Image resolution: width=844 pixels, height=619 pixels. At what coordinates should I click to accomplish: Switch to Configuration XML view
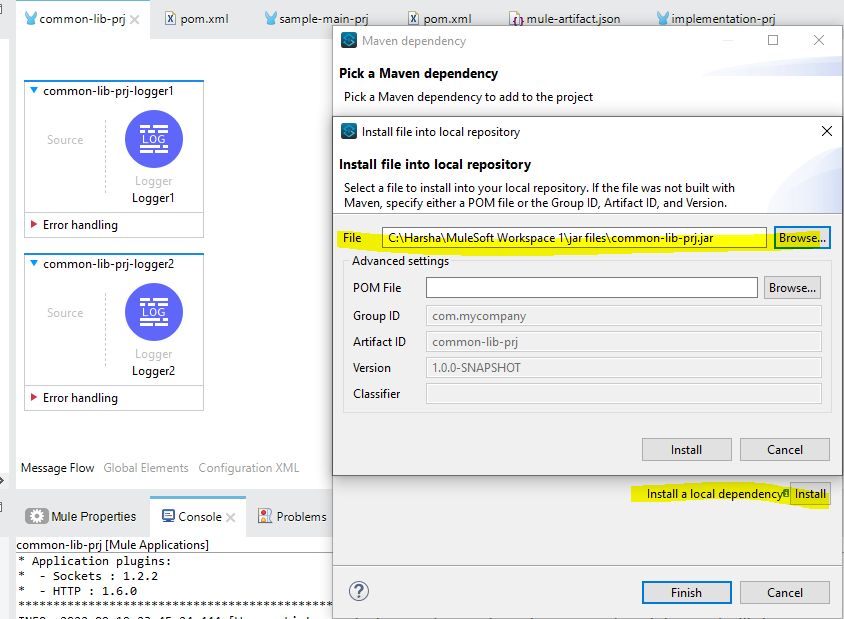tap(249, 468)
